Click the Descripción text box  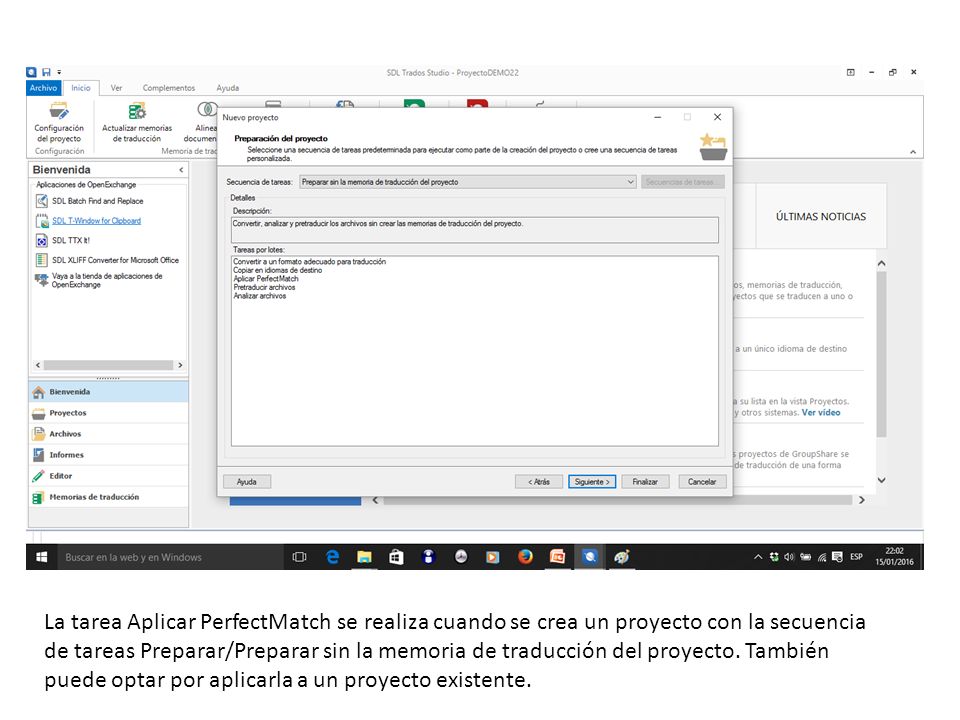474,230
